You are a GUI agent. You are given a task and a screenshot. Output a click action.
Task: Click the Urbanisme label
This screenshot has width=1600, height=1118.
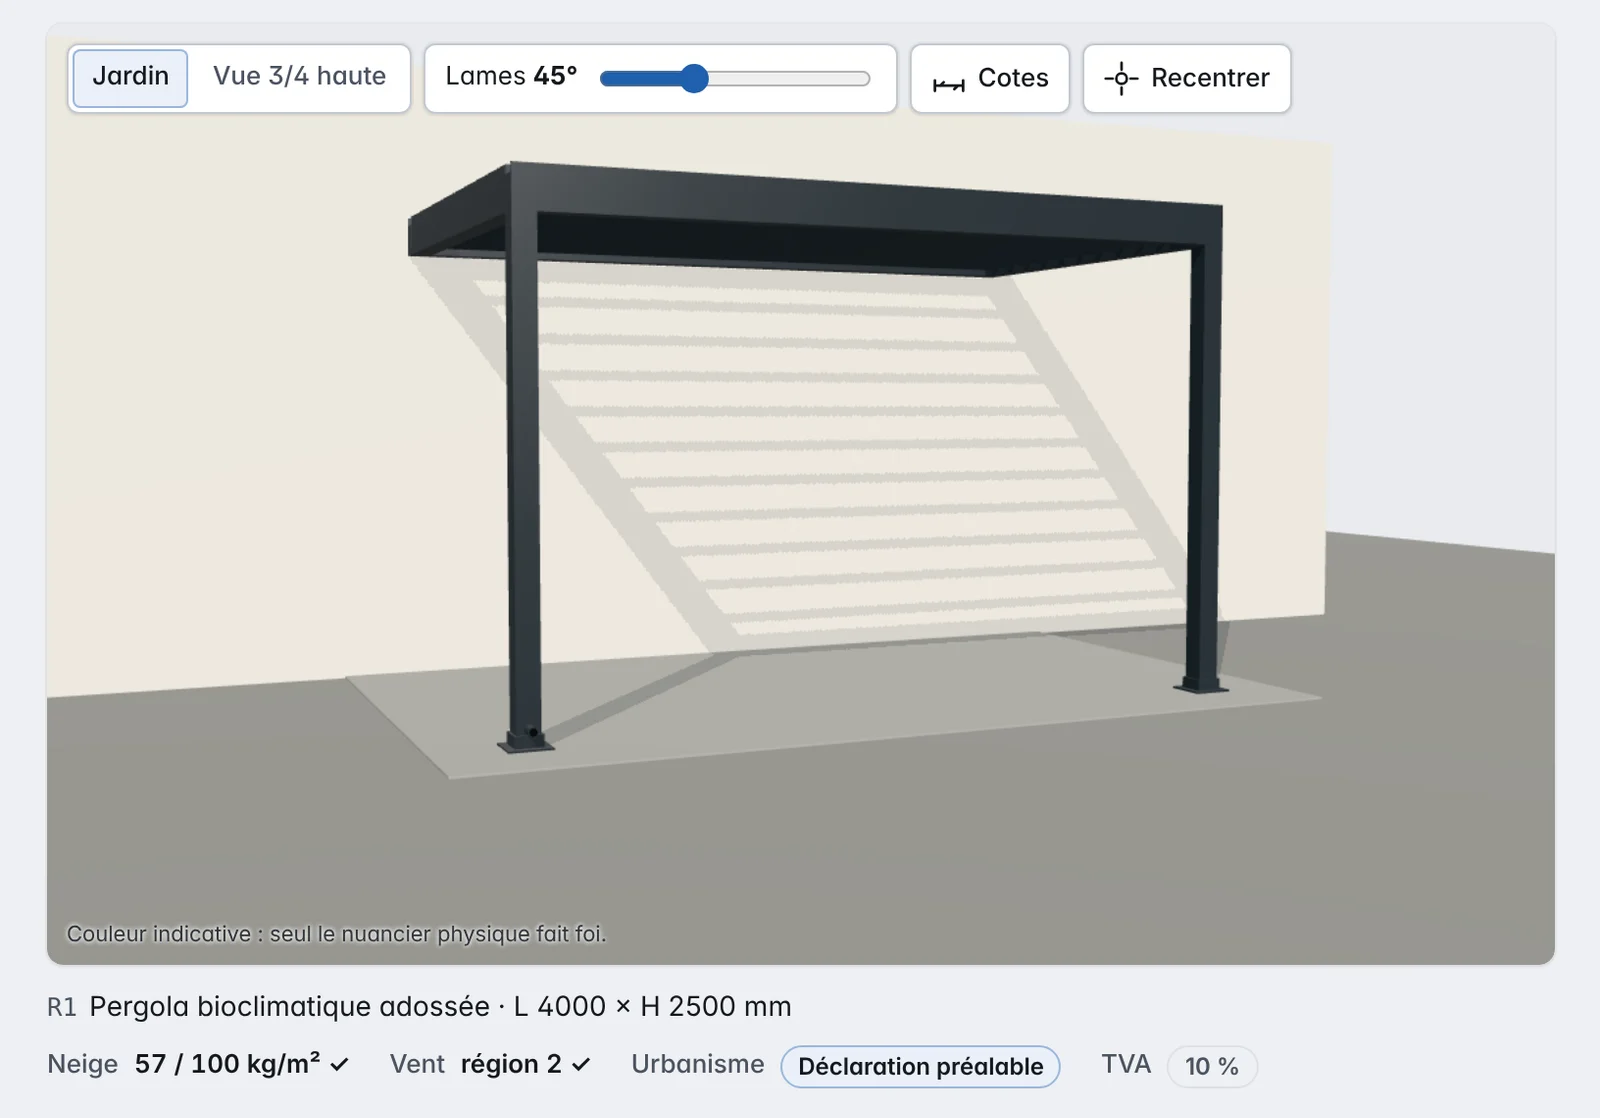(x=697, y=1064)
